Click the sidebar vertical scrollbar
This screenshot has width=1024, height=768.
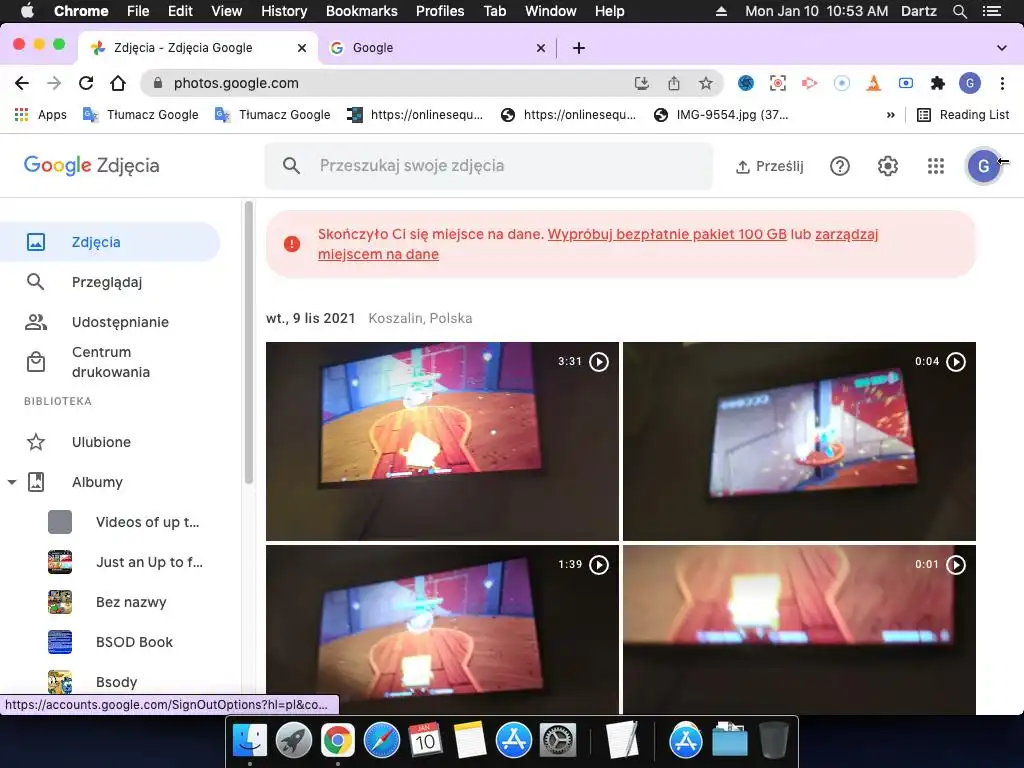click(x=248, y=343)
